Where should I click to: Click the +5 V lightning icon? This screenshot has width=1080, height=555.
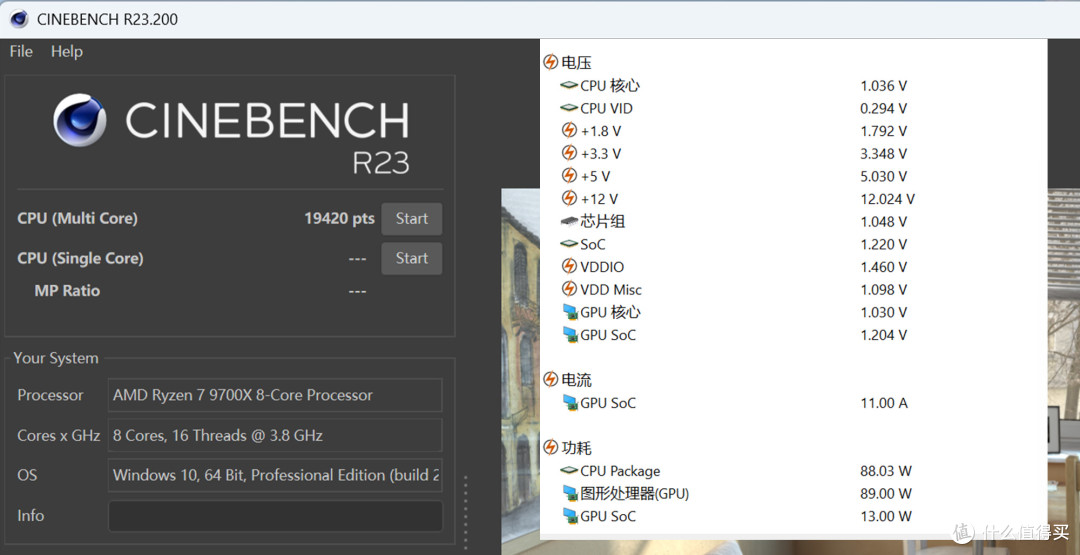[569, 176]
